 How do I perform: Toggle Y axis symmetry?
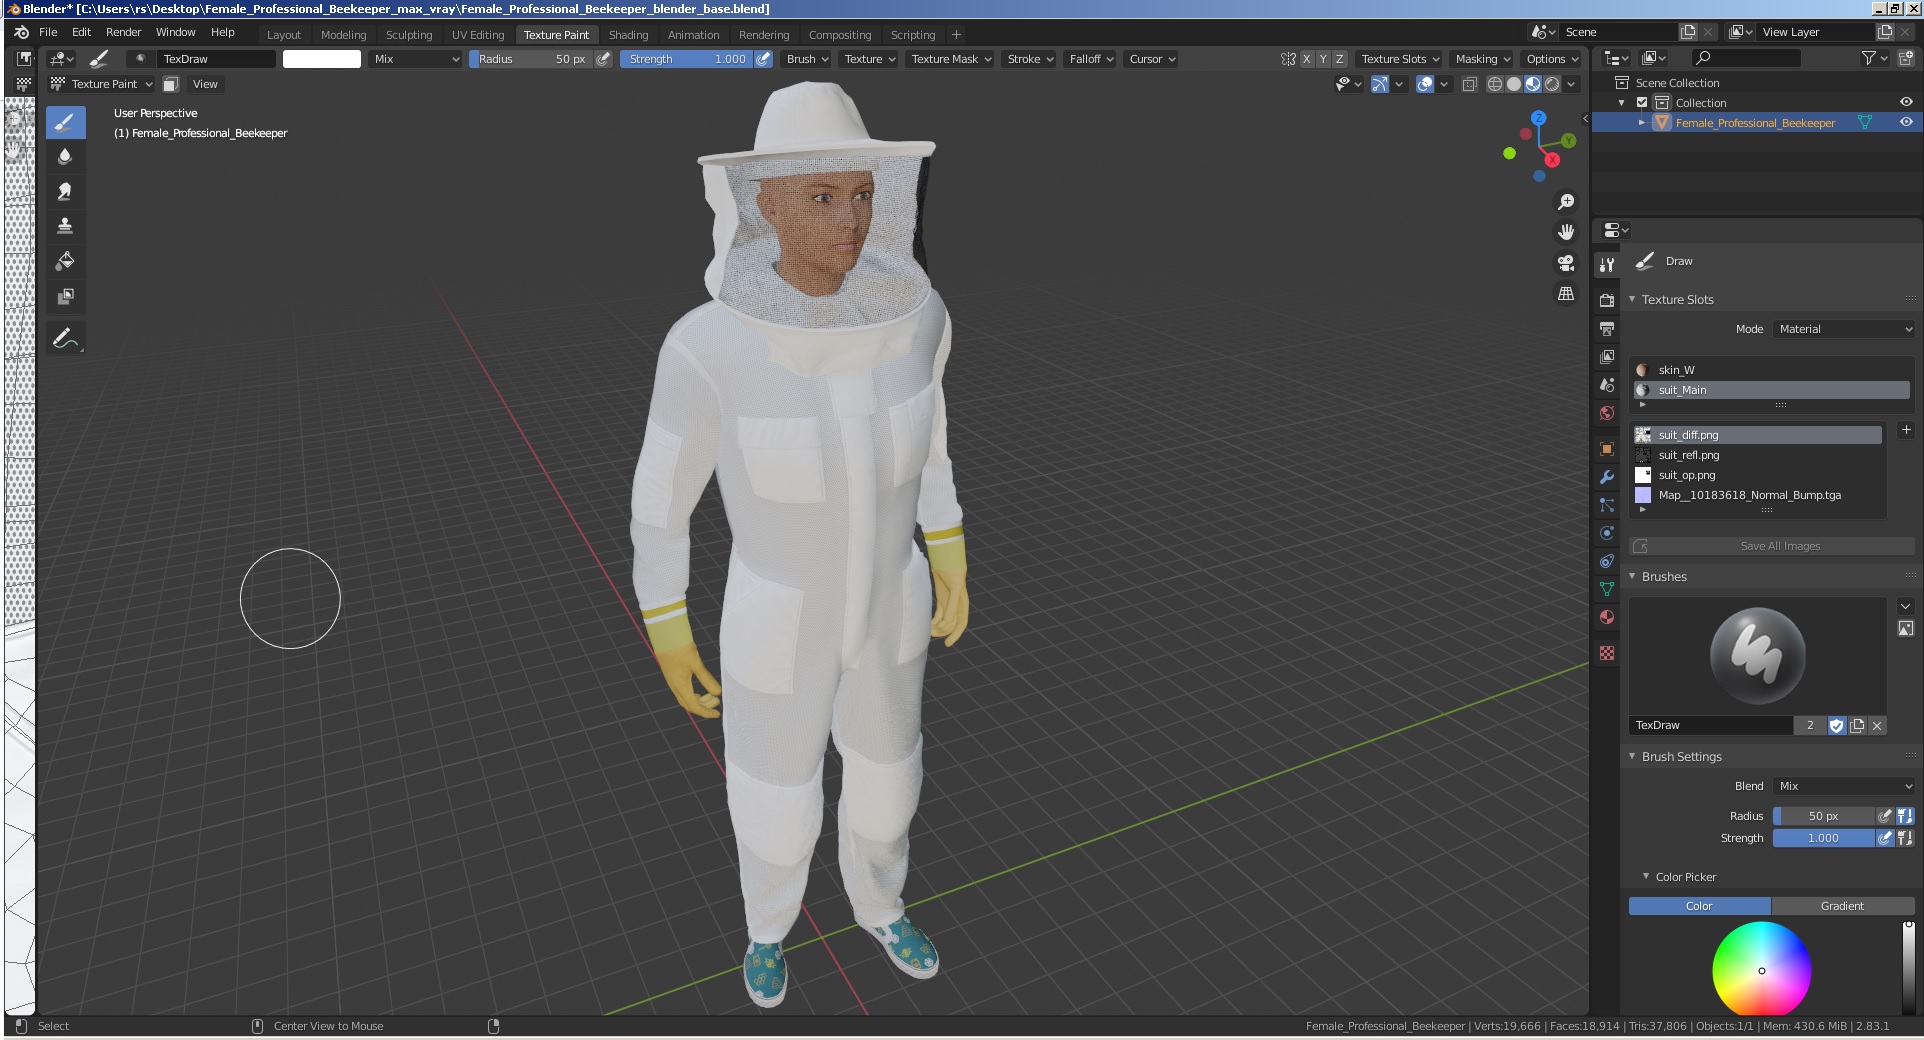click(x=1323, y=59)
